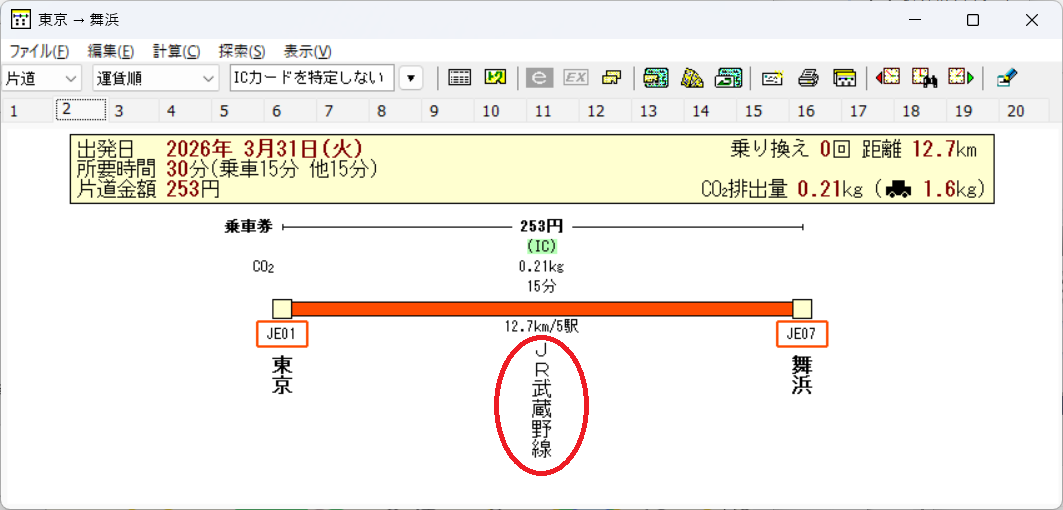This screenshot has height=510, width=1063.
Task: Click the 12.7km/5駅 distance label
Action: coord(542,327)
